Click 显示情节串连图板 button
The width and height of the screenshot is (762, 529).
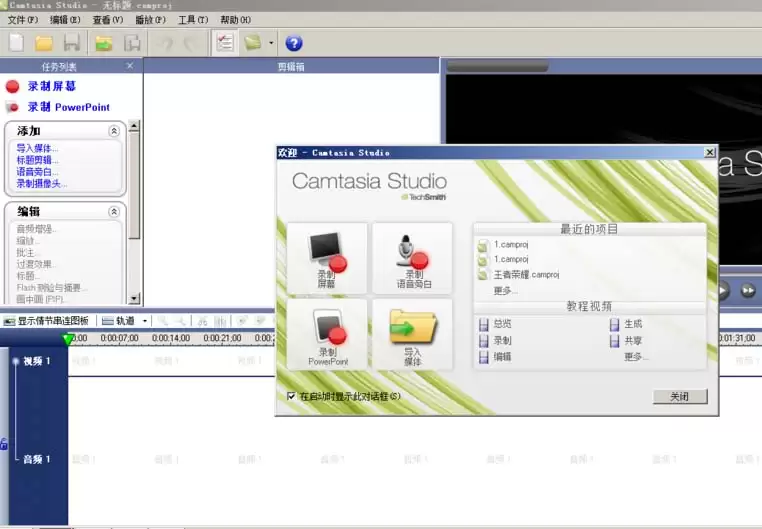tap(47, 321)
